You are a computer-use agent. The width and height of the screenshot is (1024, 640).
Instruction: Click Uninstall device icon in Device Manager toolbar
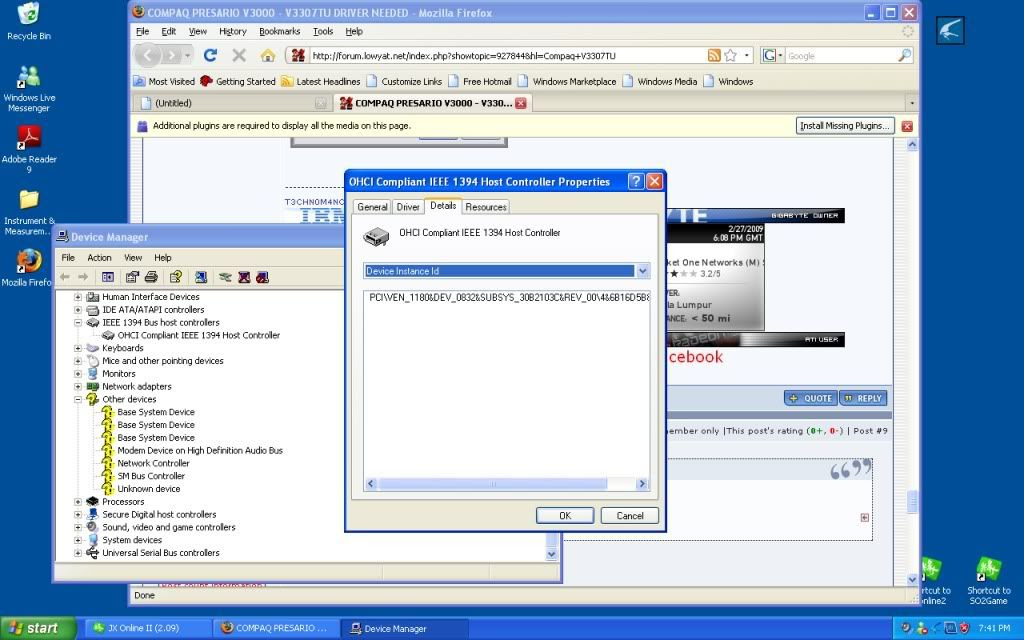(x=244, y=277)
